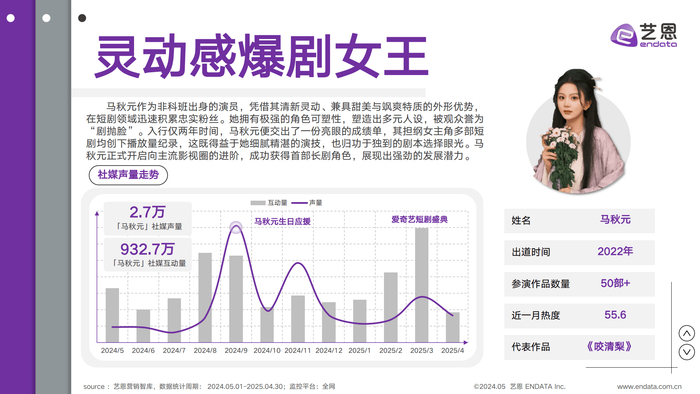700x394 pixels.
Task: Click the 声量 legend line entry
Action: pos(307,203)
